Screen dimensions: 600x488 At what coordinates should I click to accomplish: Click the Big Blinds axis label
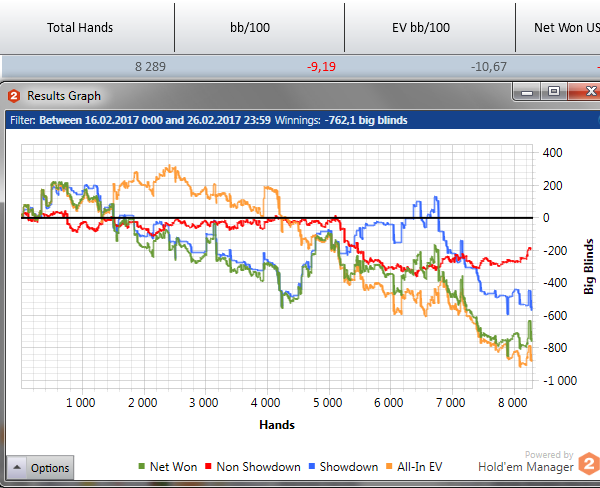pyautogui.click(x=589, y=266)
